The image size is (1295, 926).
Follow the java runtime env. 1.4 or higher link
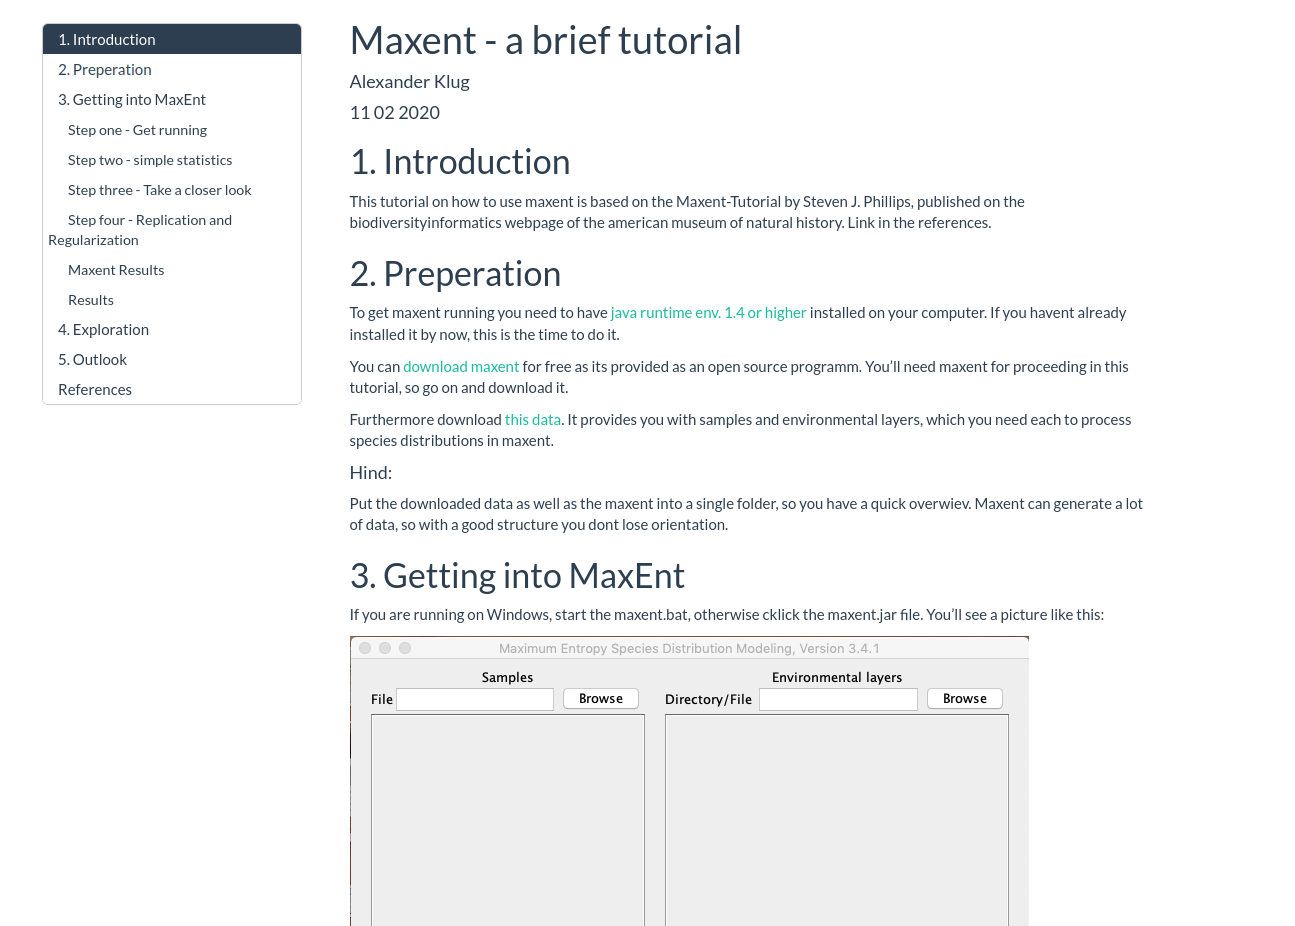pyautogui.click(x=708, y=313)
